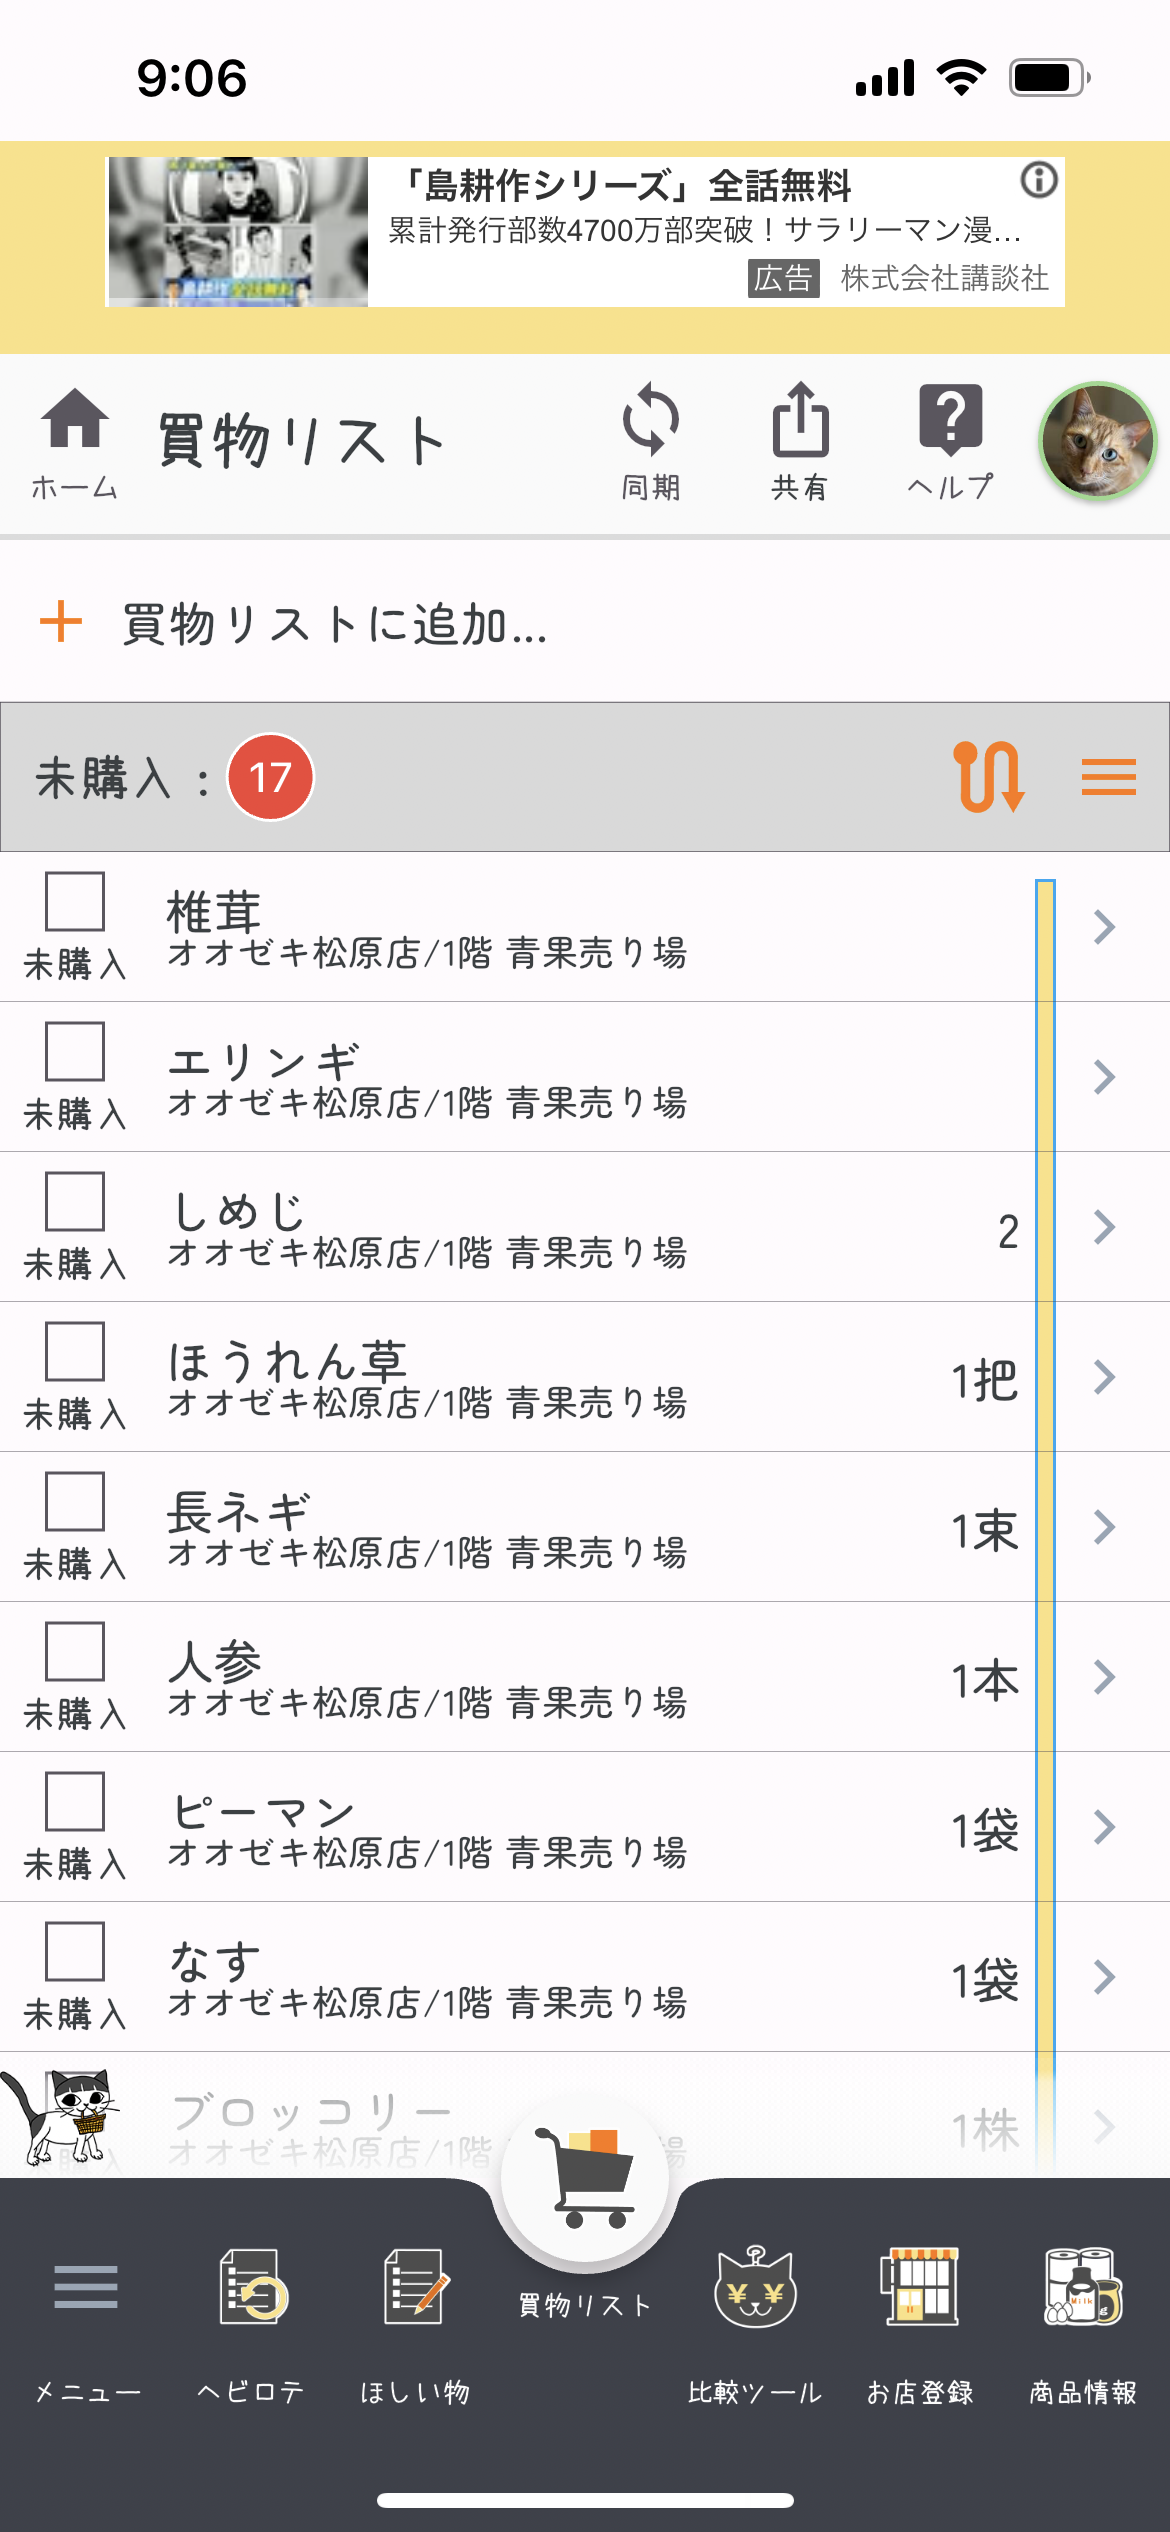This screenshot has height=2532, width=1170.
Task: Open the orange list options menu icon
Action: click(x=1108, y=777)
